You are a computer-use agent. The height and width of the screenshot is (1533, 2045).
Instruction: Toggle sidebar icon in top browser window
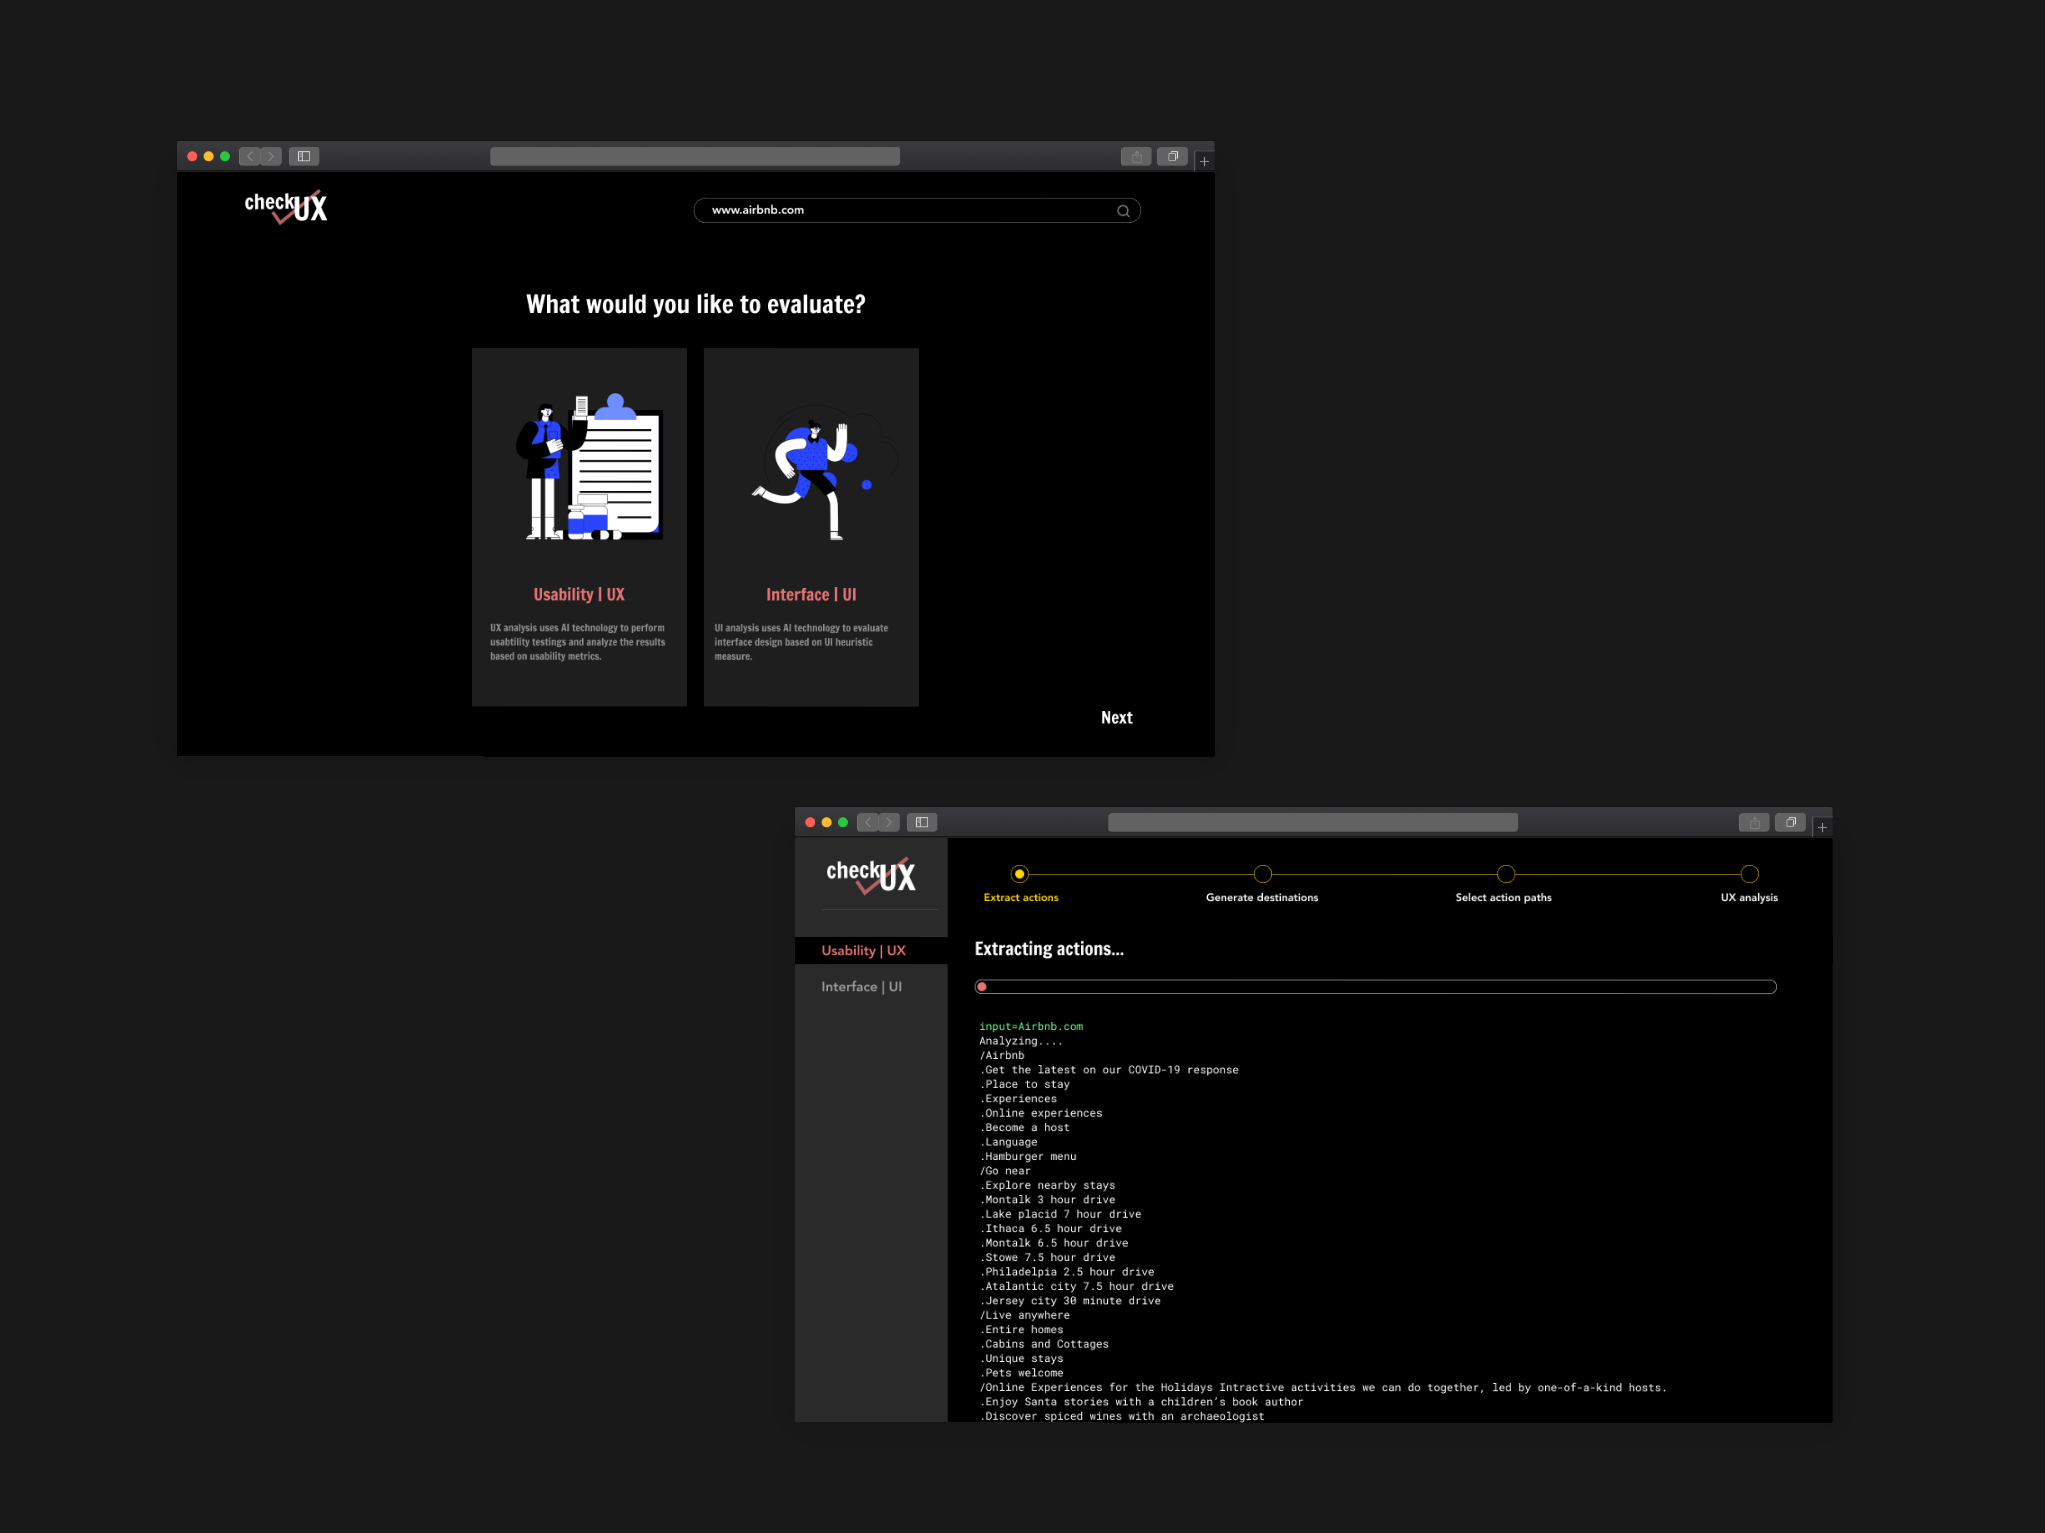pos(304,156)
